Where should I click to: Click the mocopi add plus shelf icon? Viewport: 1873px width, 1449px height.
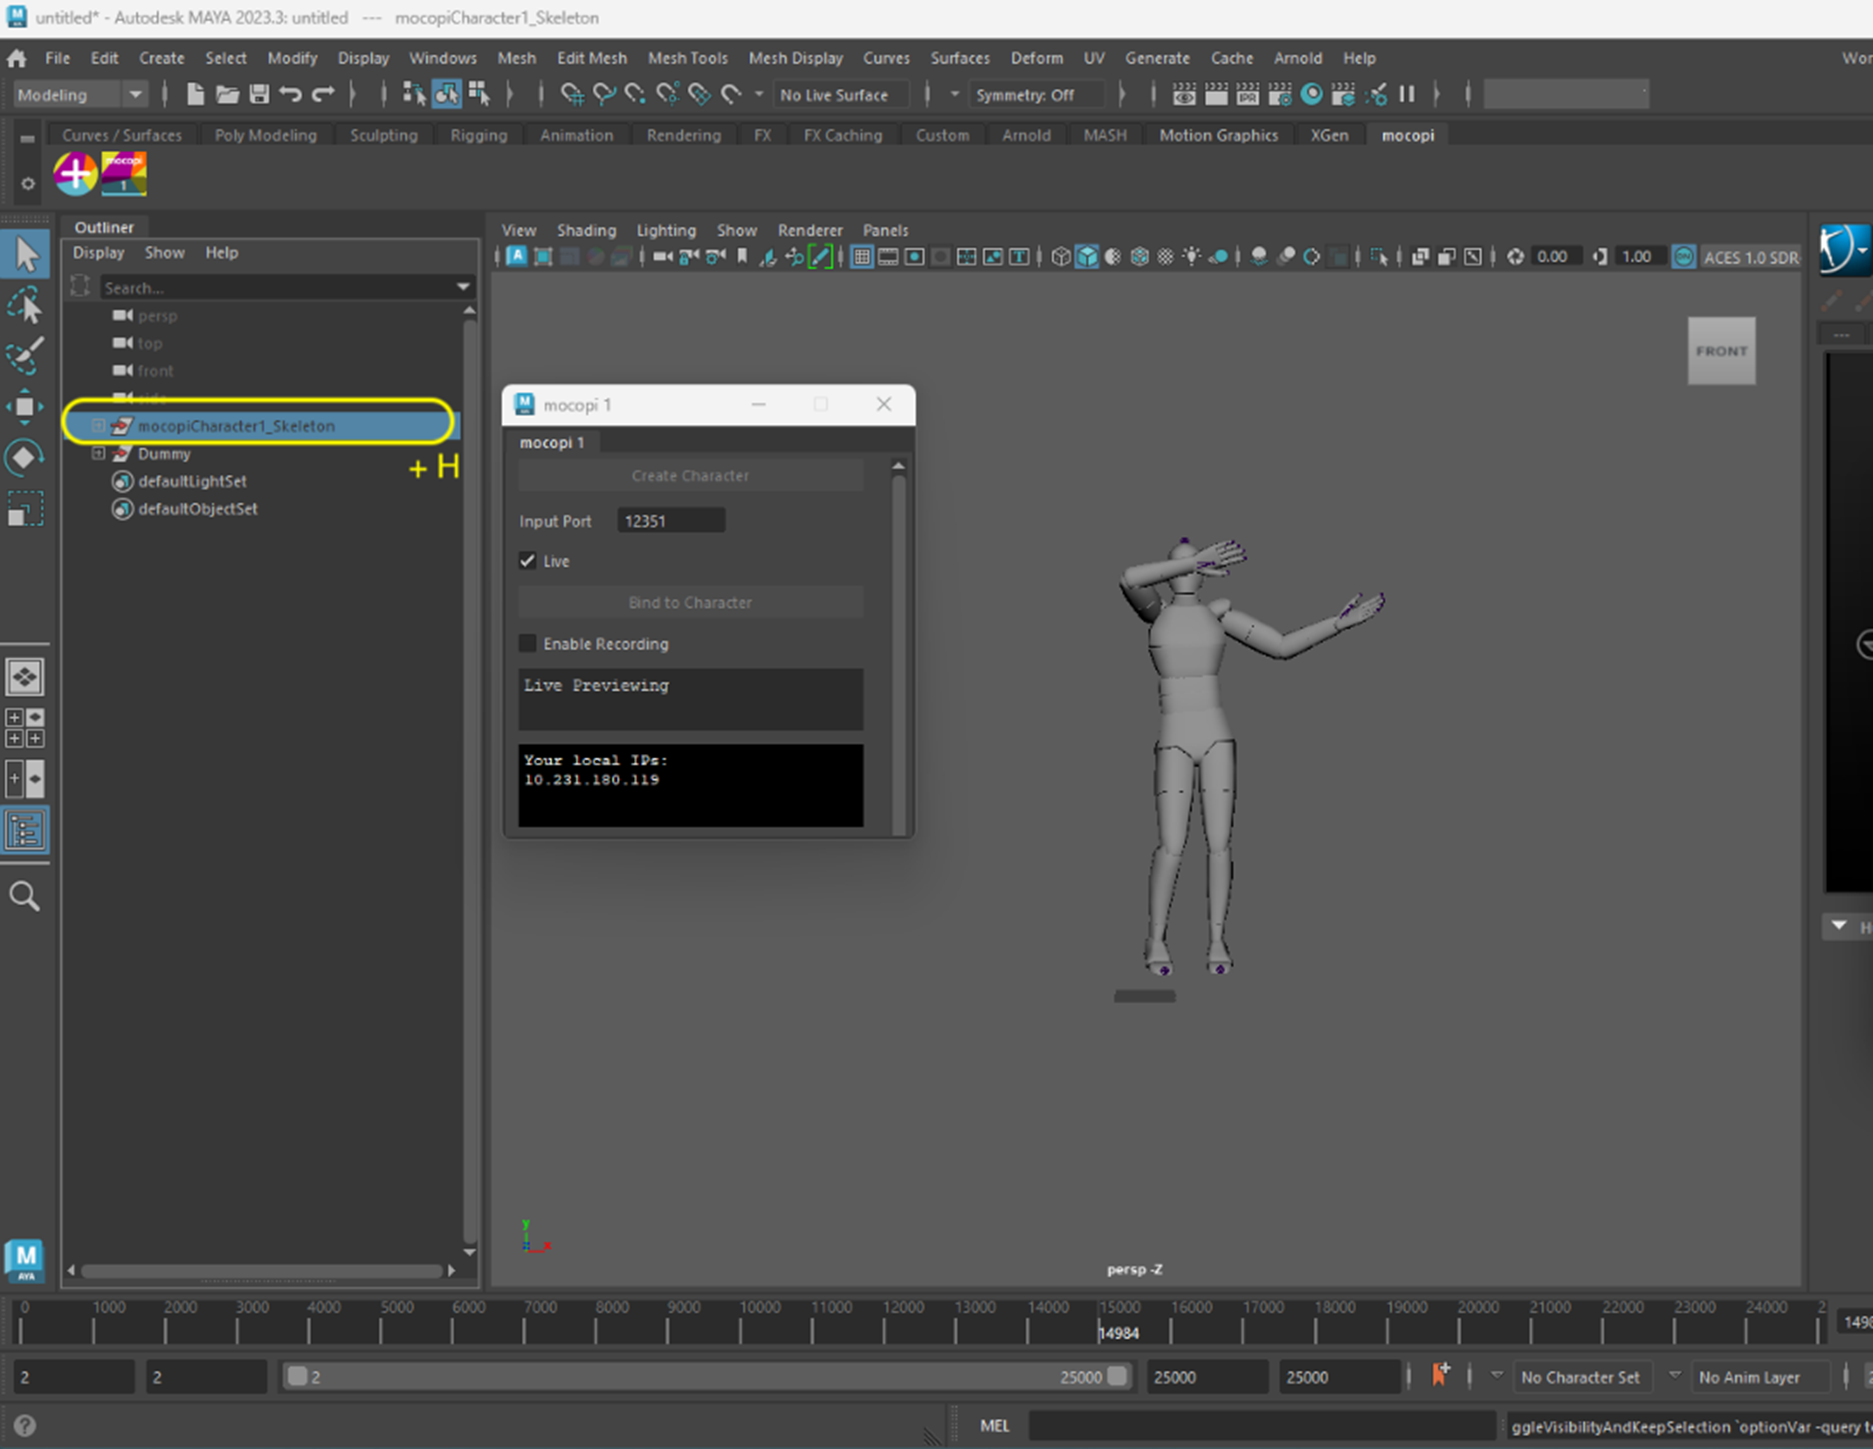75,174
